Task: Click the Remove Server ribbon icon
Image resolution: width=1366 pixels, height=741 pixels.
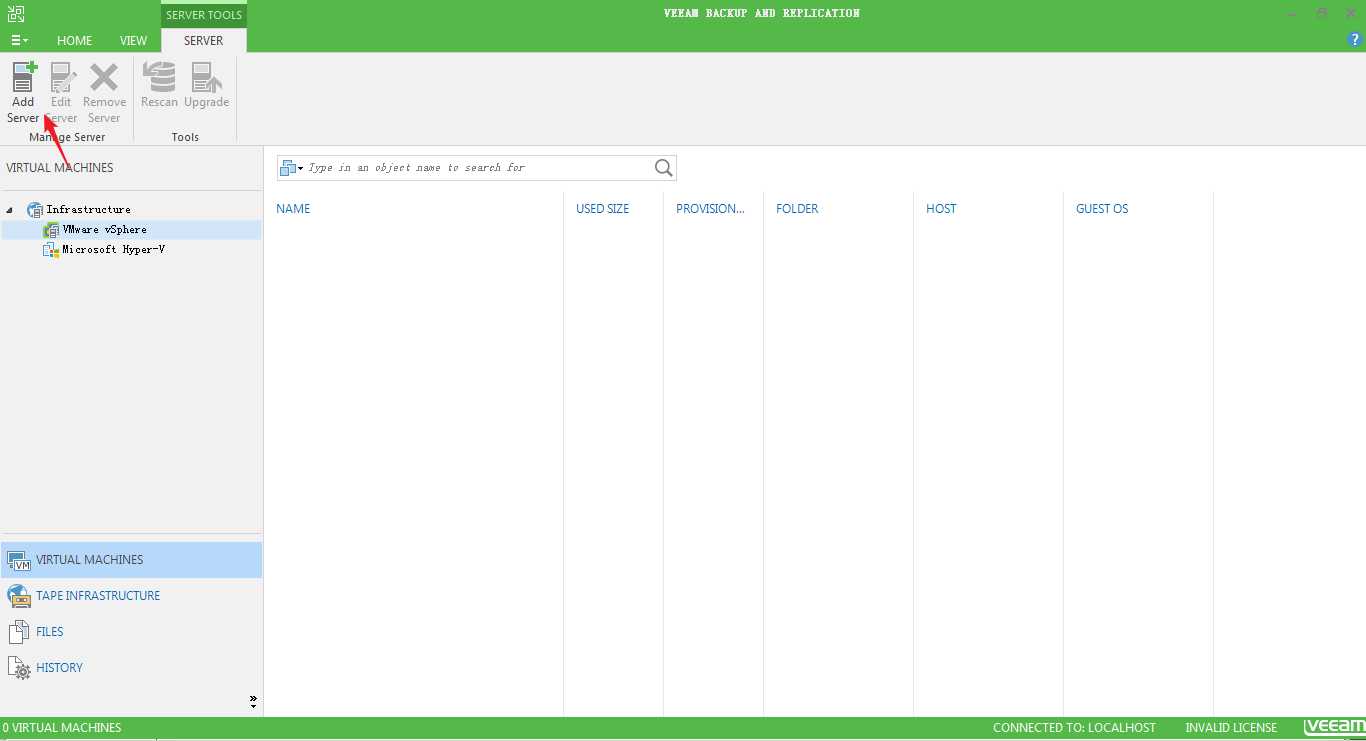Action: [104, 77]
